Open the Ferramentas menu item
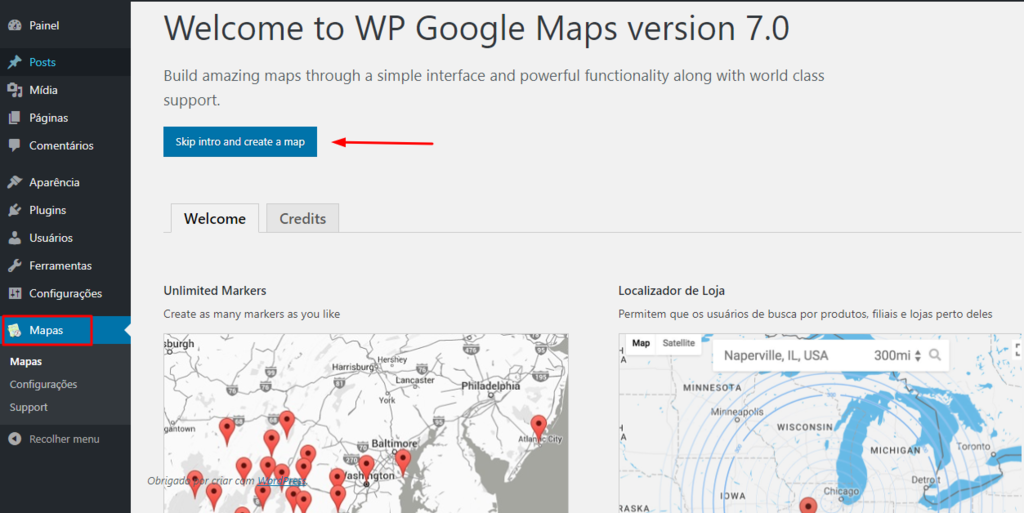The height and width of the screenshot is (513, 1024). tap(65, 266)
